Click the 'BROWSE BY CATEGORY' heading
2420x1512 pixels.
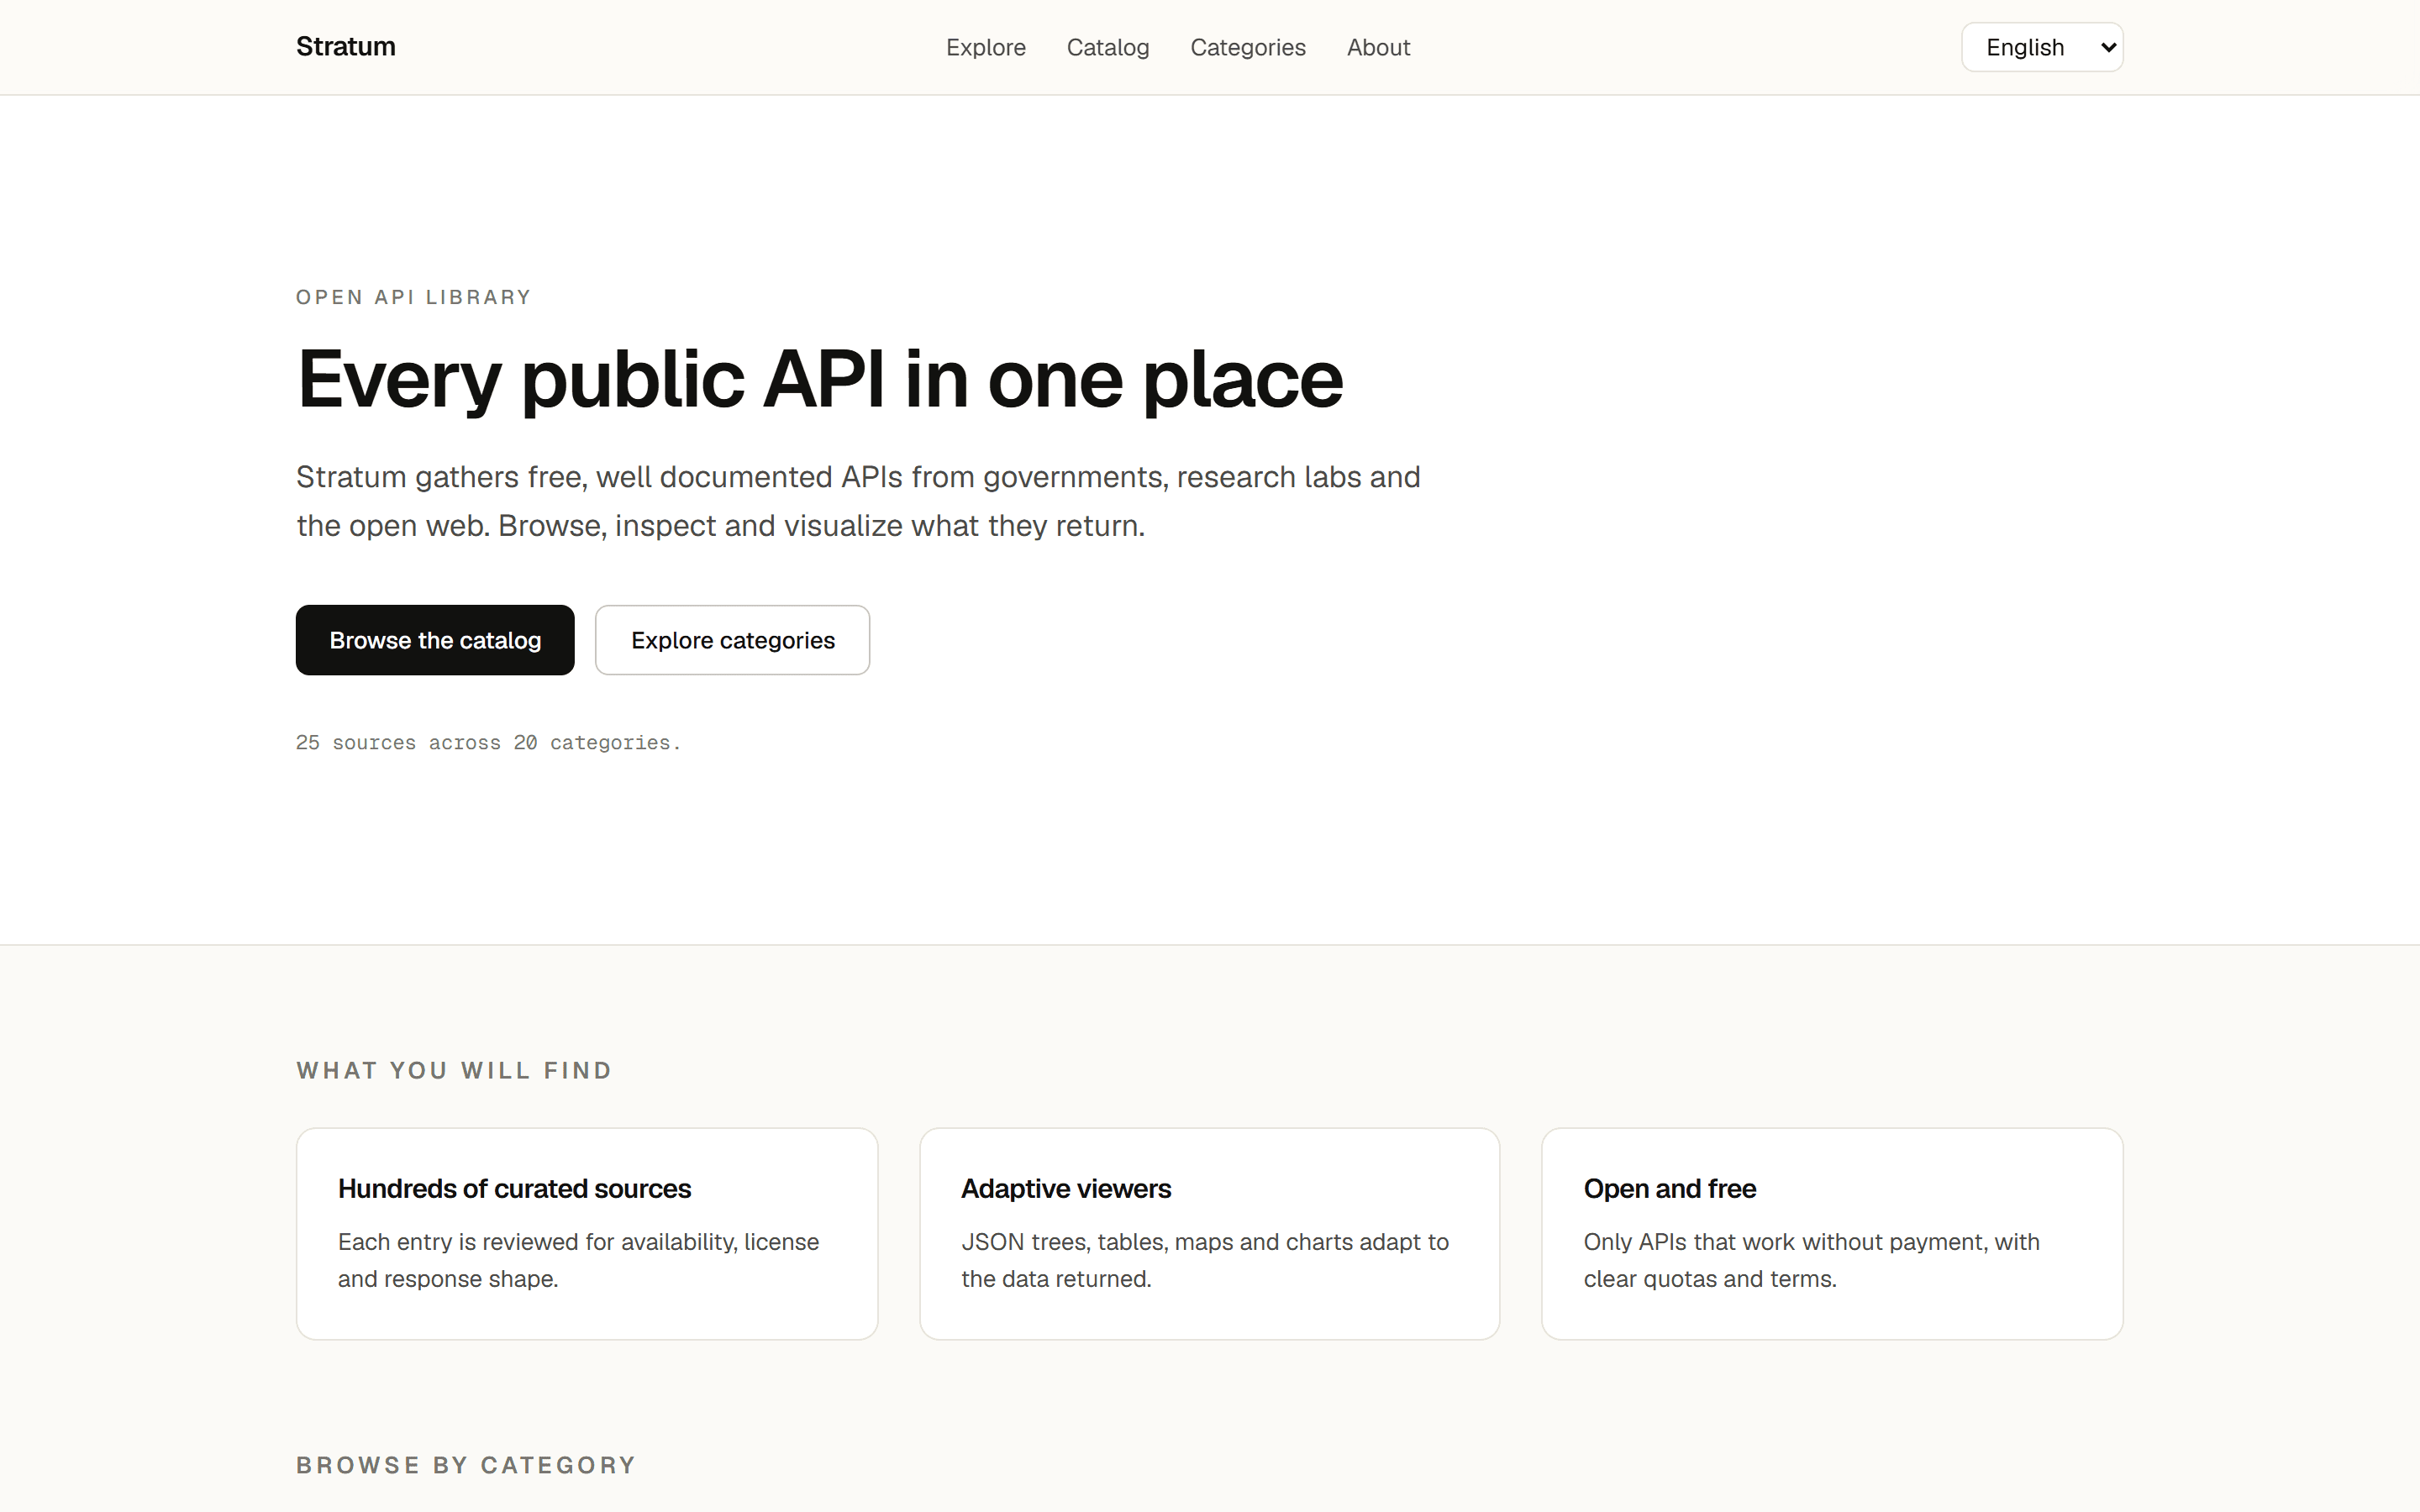466,1465
